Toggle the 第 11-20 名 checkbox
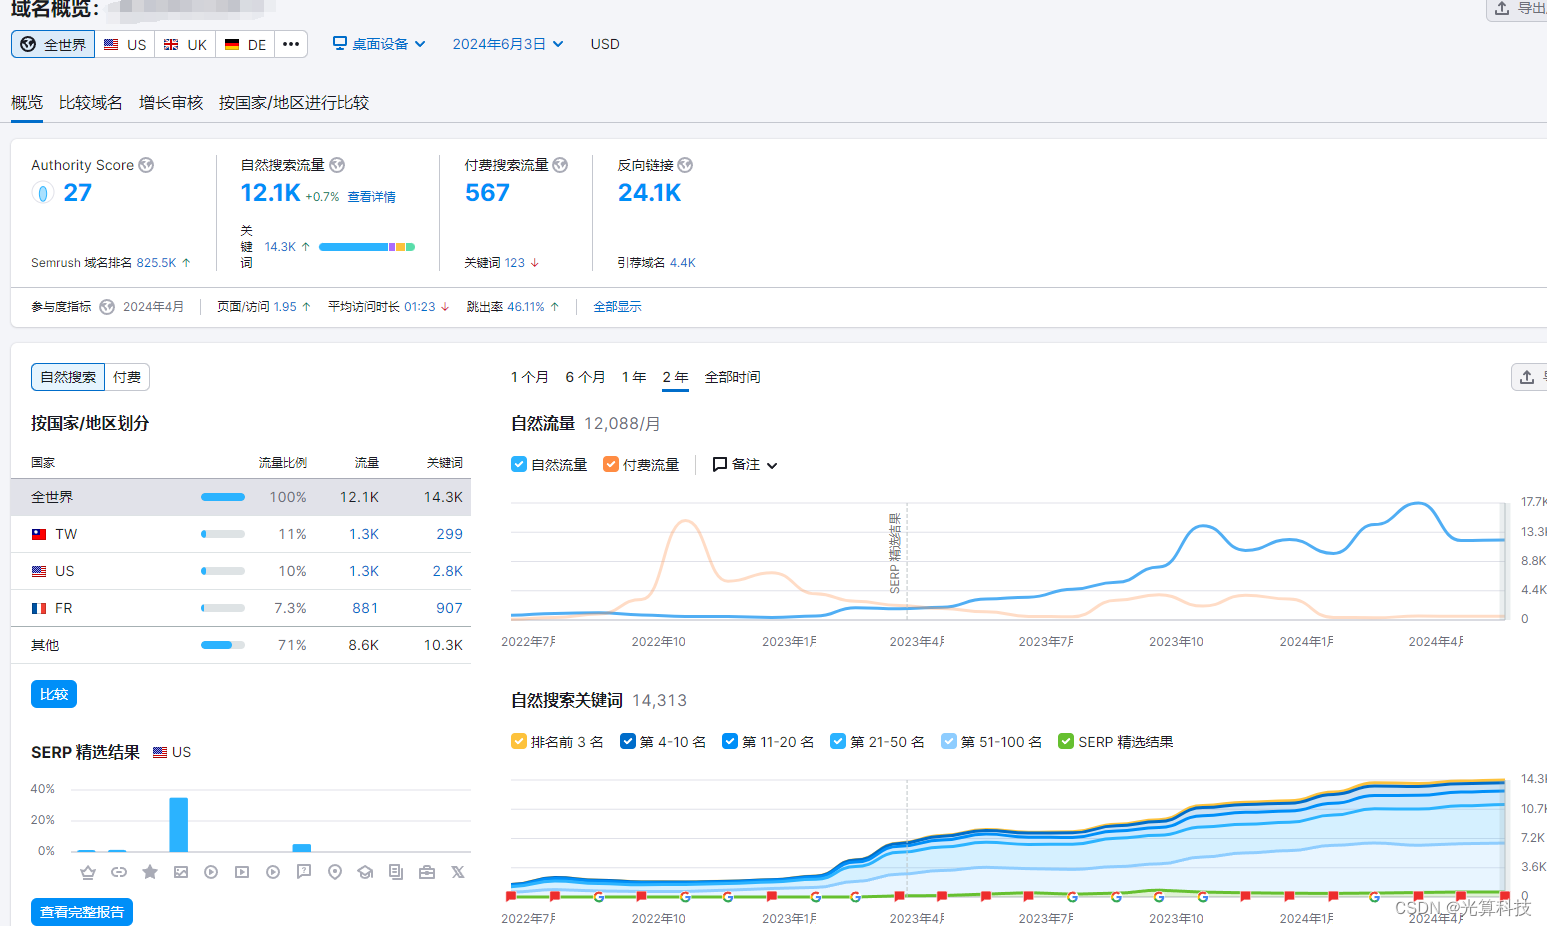 click(x=730, y=741)
